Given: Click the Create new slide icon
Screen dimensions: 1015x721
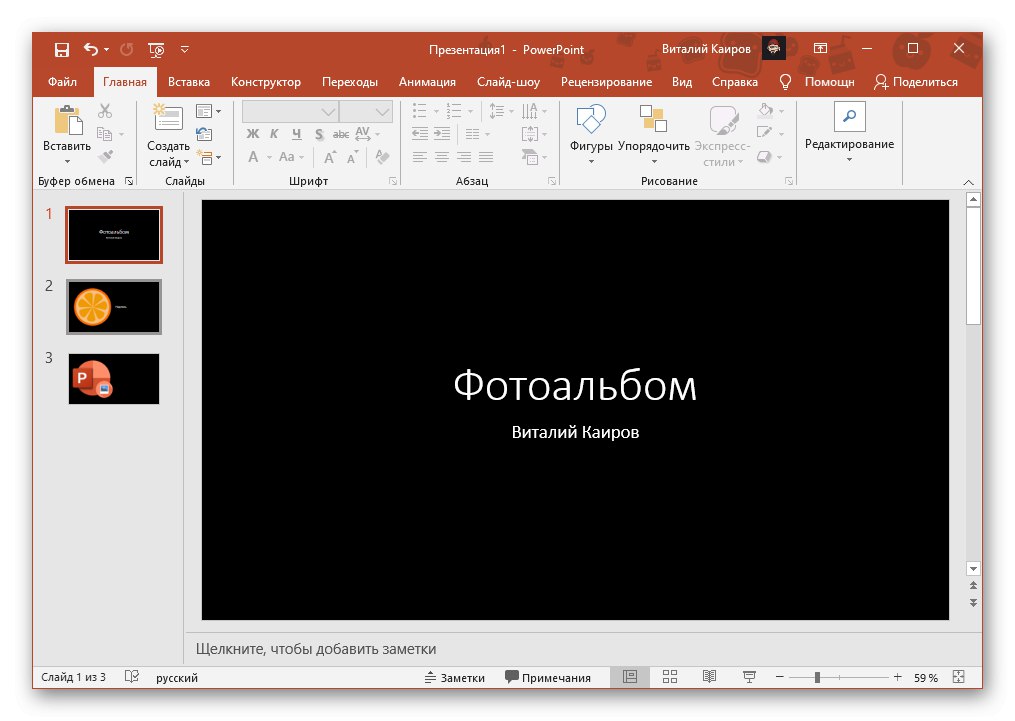Looking at the screenshot, I should [167, 117].
